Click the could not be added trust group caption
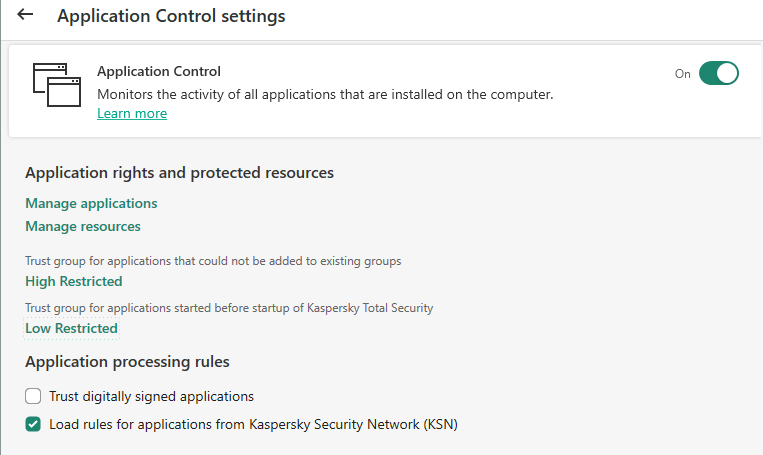This screenshot has width=763, height=455. tap(213, 260)
